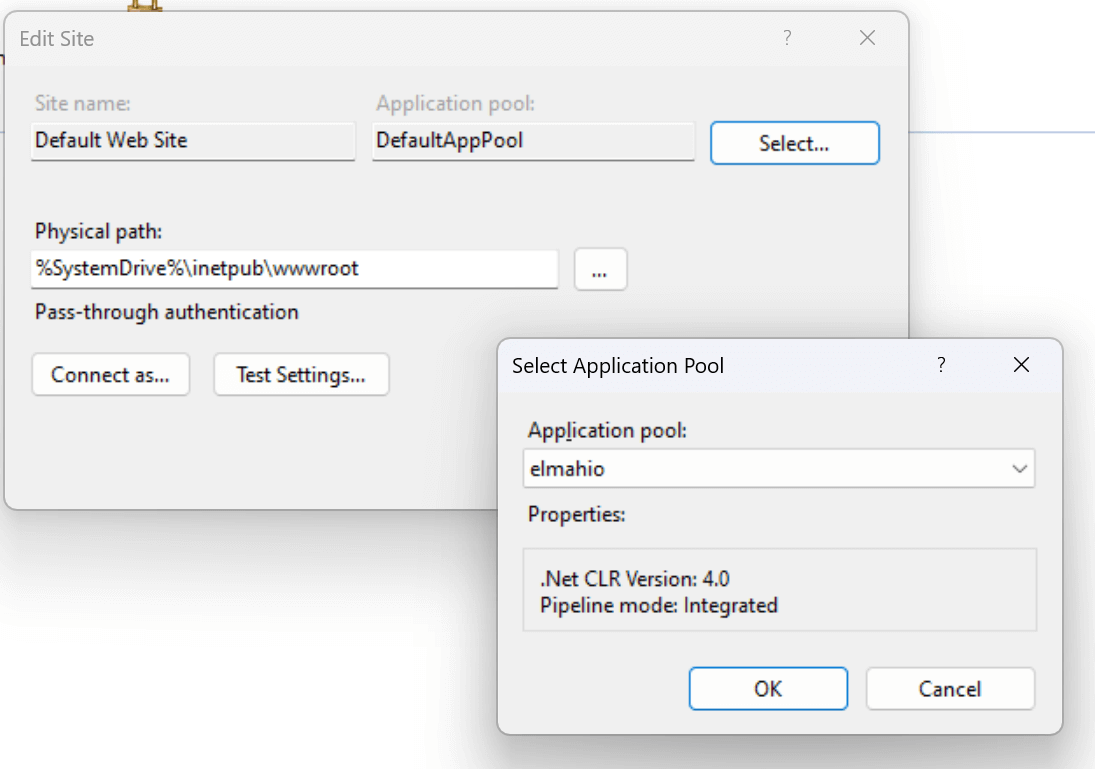Focus the Physical path text field
The width and height of the screenshot is (1095, 769).
(294, 269)
